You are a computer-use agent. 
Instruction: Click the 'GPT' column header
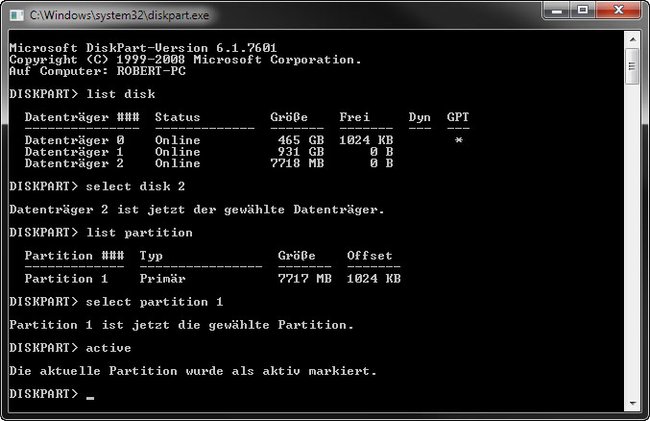tap(458, 117)
